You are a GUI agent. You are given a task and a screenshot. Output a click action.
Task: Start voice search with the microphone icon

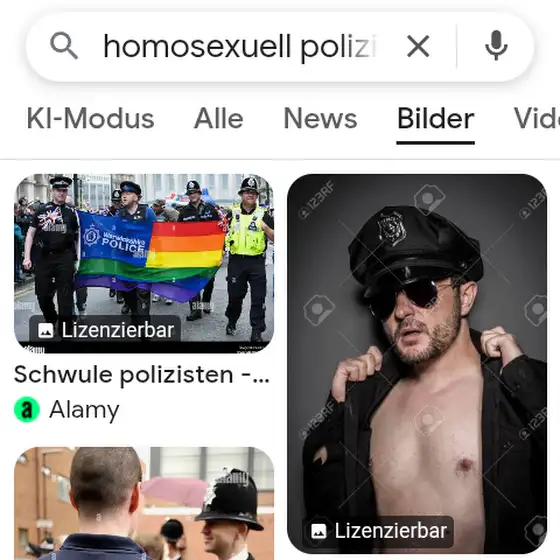tap(496, 46)
